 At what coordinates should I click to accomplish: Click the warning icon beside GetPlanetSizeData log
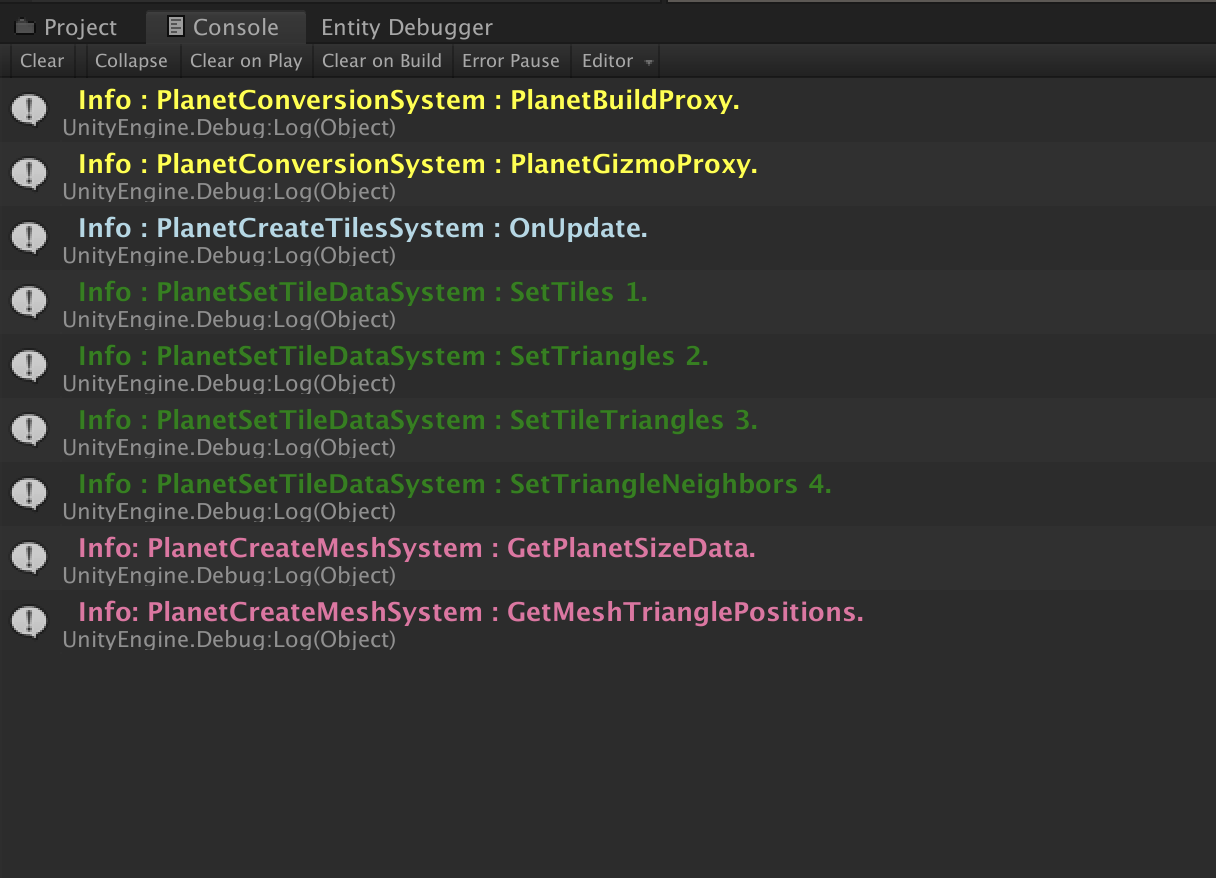point(29,558)
